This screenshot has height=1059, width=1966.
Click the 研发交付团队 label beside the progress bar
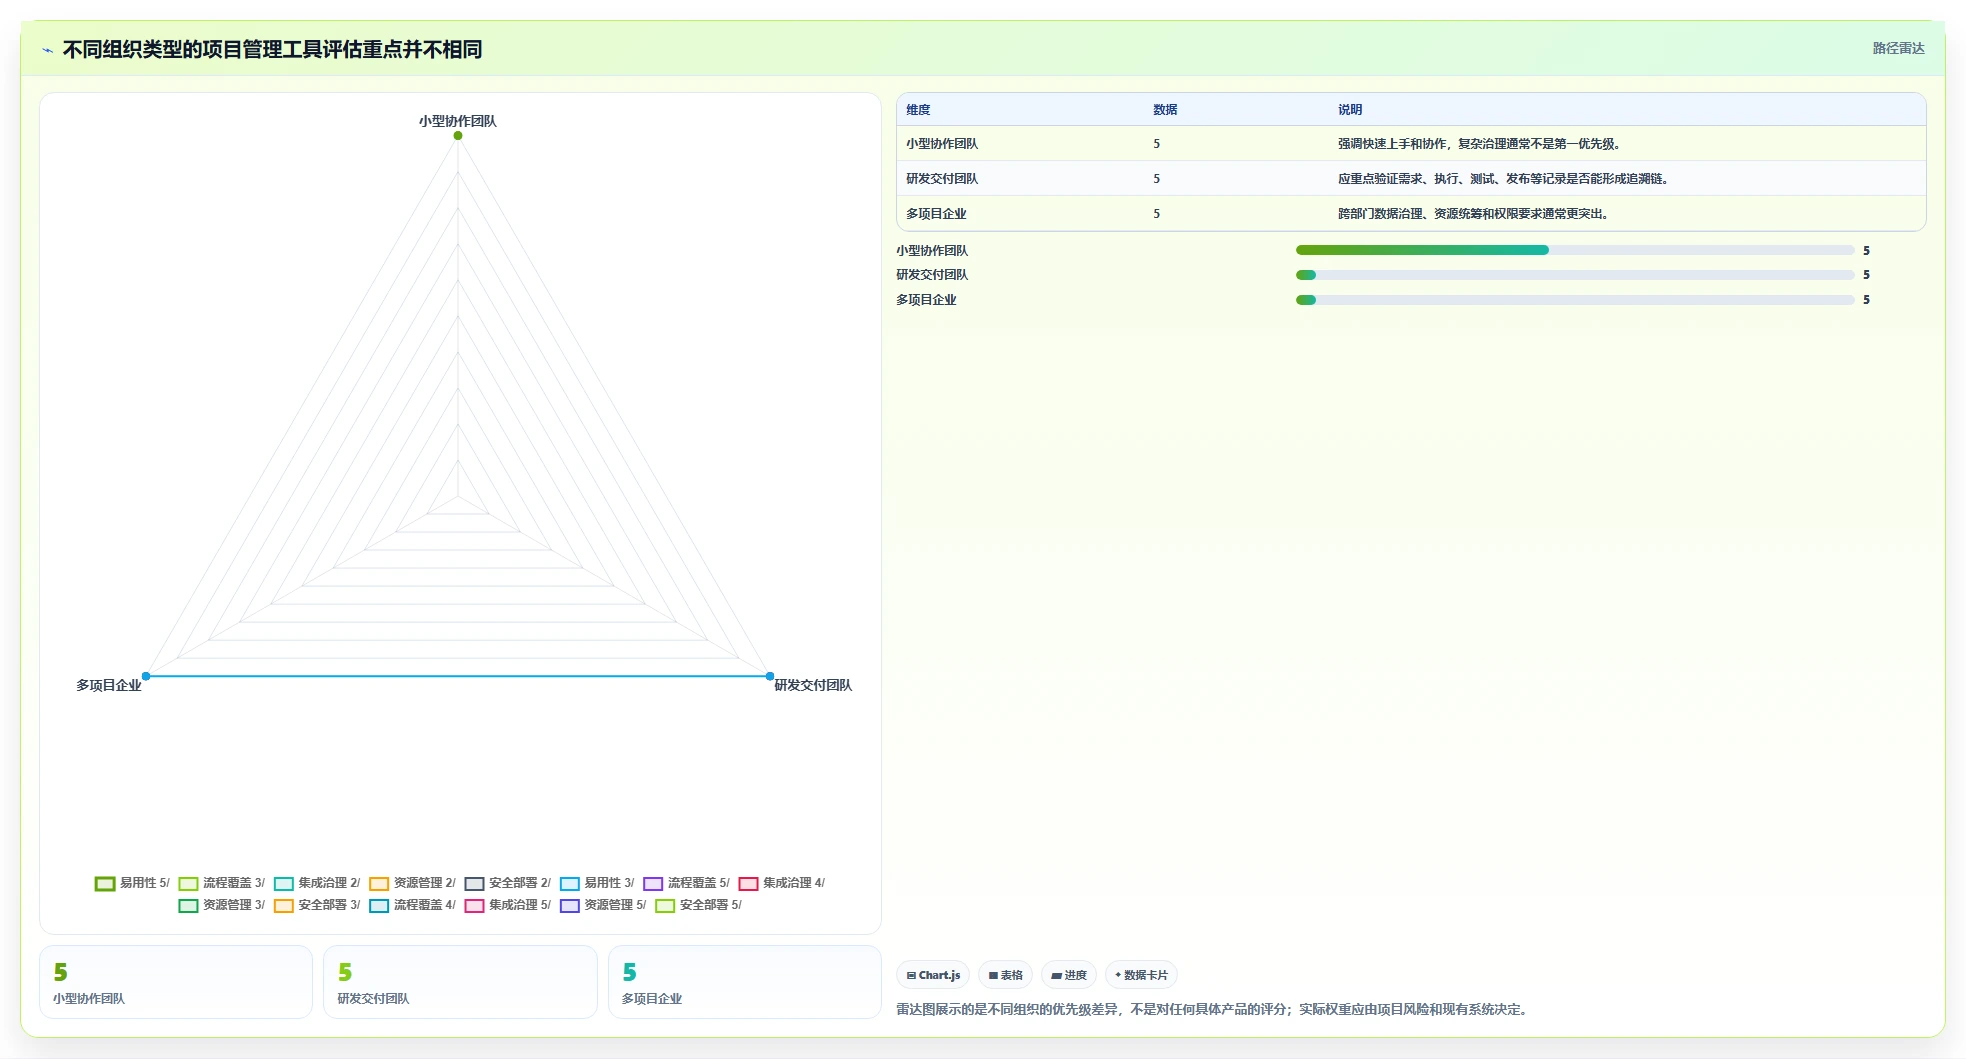pos(932,275)
